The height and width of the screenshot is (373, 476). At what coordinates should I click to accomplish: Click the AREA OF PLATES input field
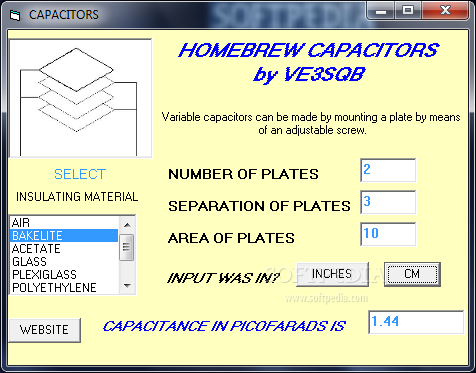tap(388, 234)
